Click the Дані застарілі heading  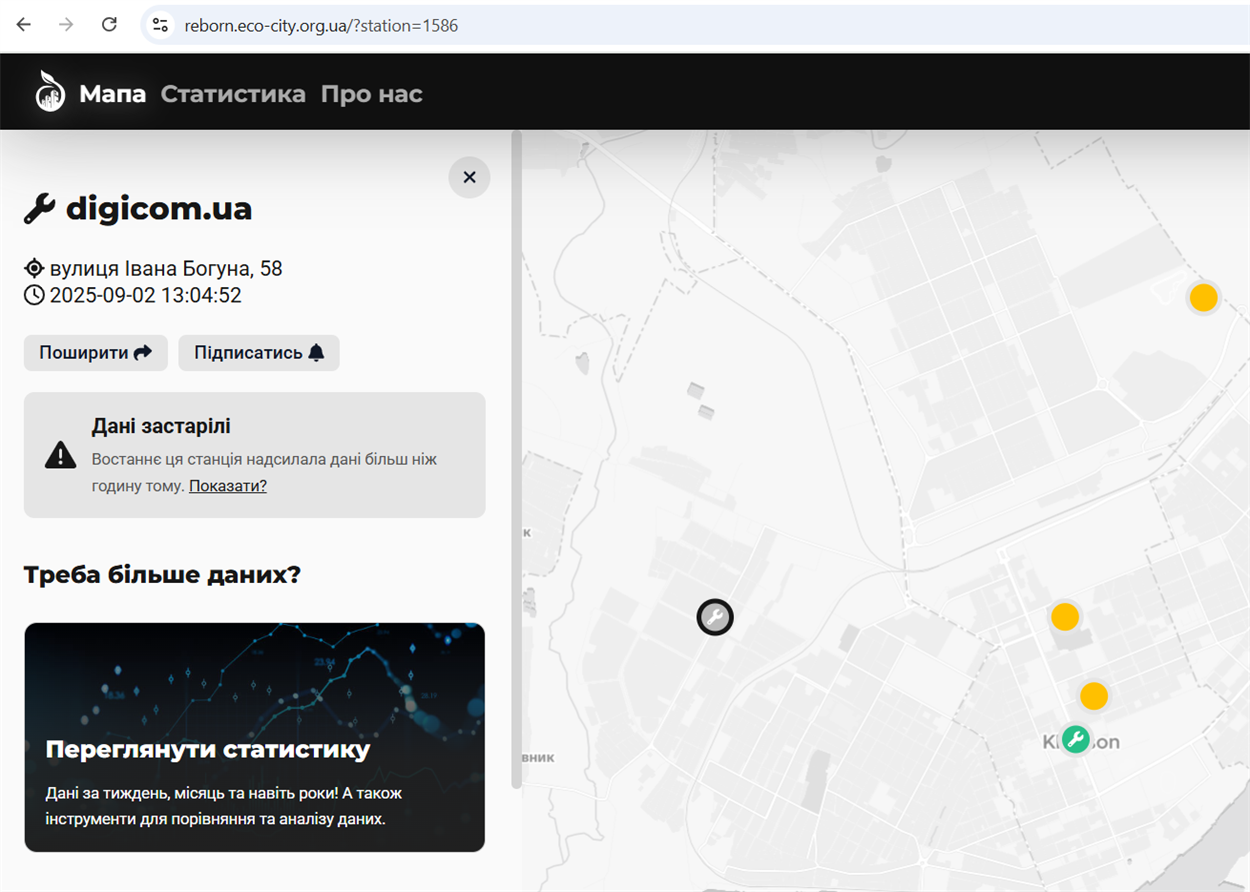pos(161,426)
